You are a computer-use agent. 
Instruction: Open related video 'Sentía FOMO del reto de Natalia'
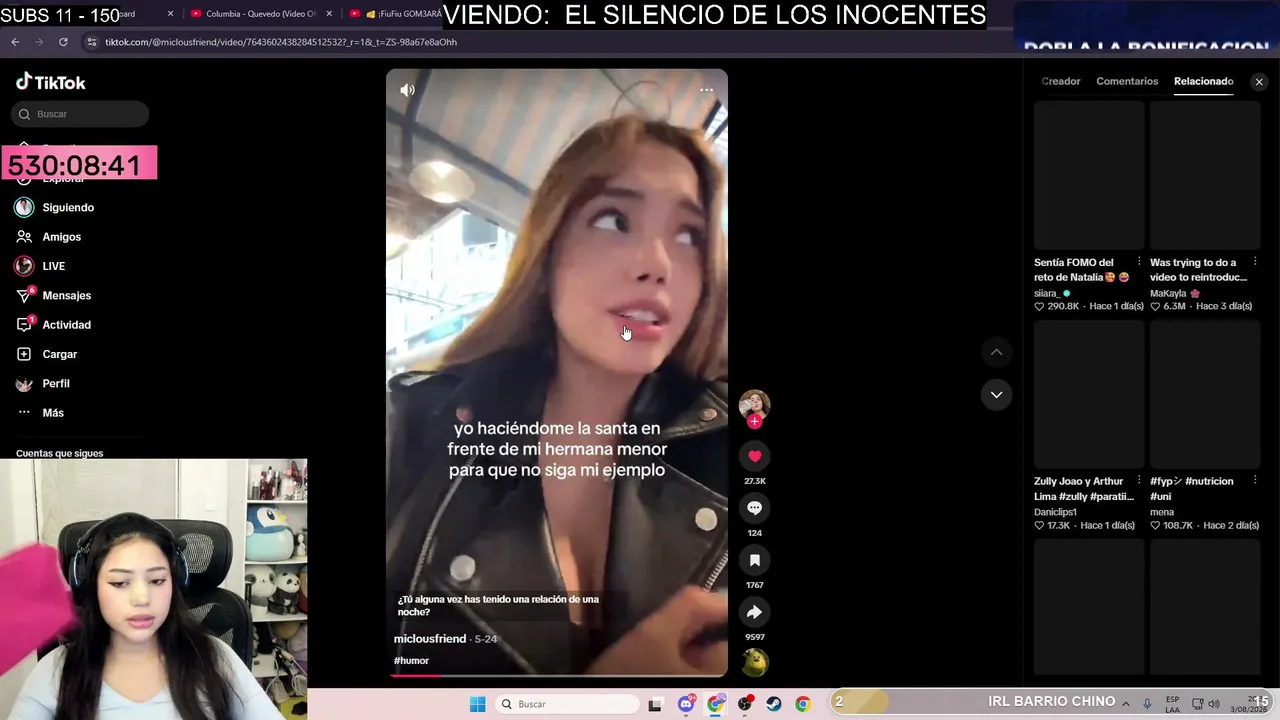tap(1089, 175)
